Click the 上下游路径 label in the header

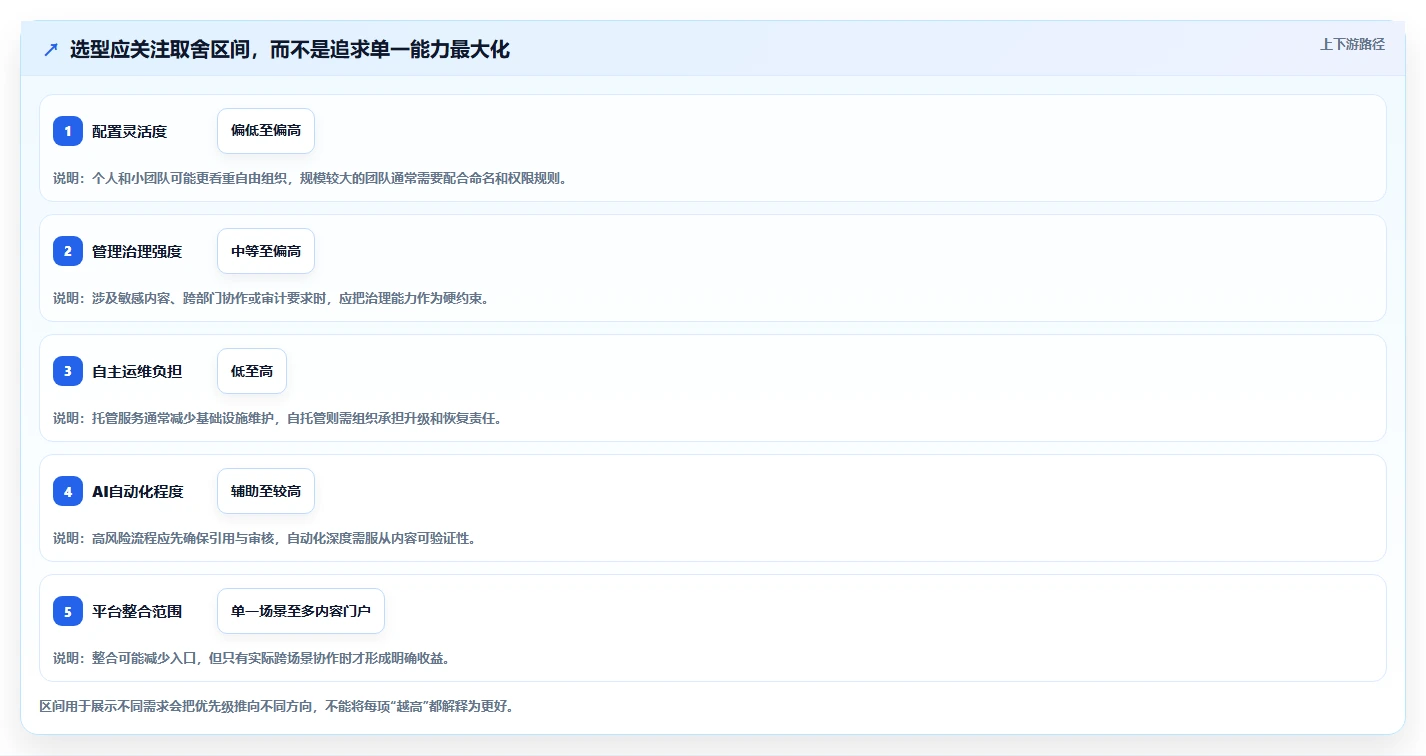point(1352,44)
